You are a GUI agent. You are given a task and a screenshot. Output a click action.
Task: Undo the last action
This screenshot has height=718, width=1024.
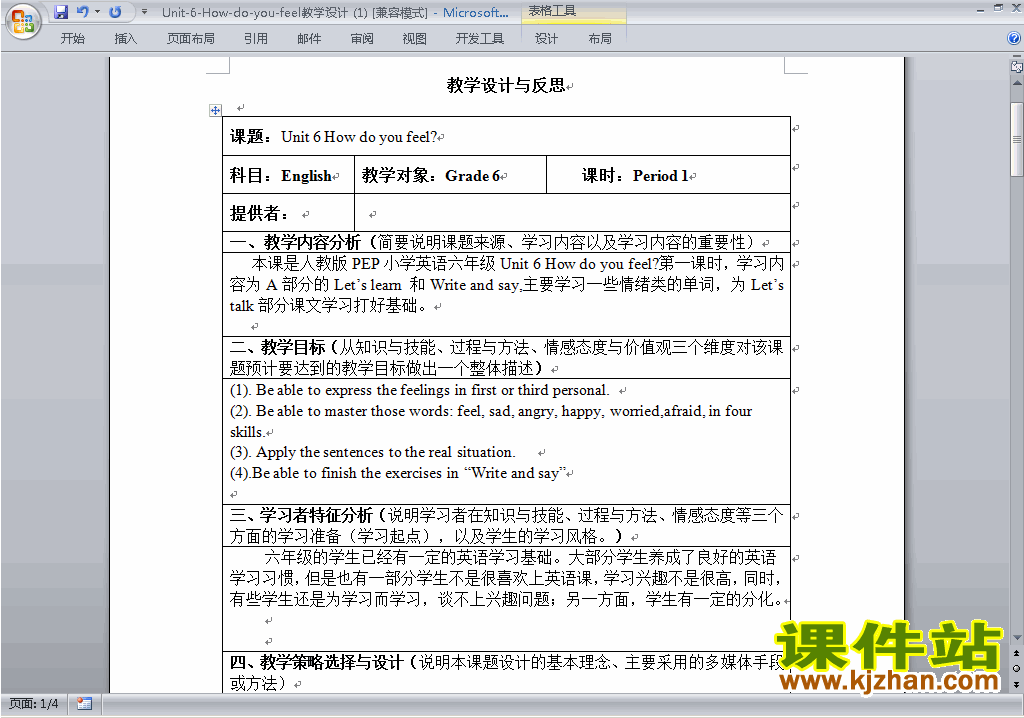coord(82,12)
